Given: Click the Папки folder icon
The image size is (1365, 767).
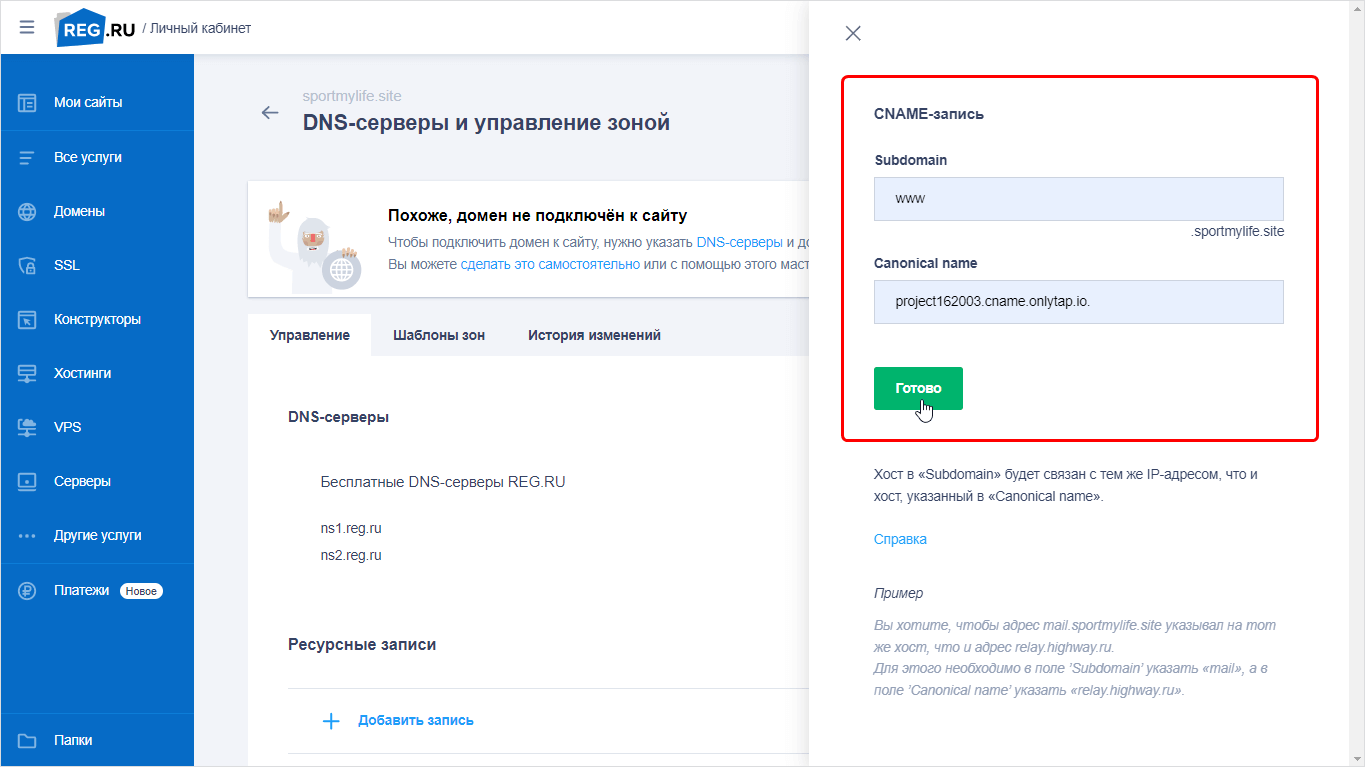Looking at the screenshot, I should point(27,741).
